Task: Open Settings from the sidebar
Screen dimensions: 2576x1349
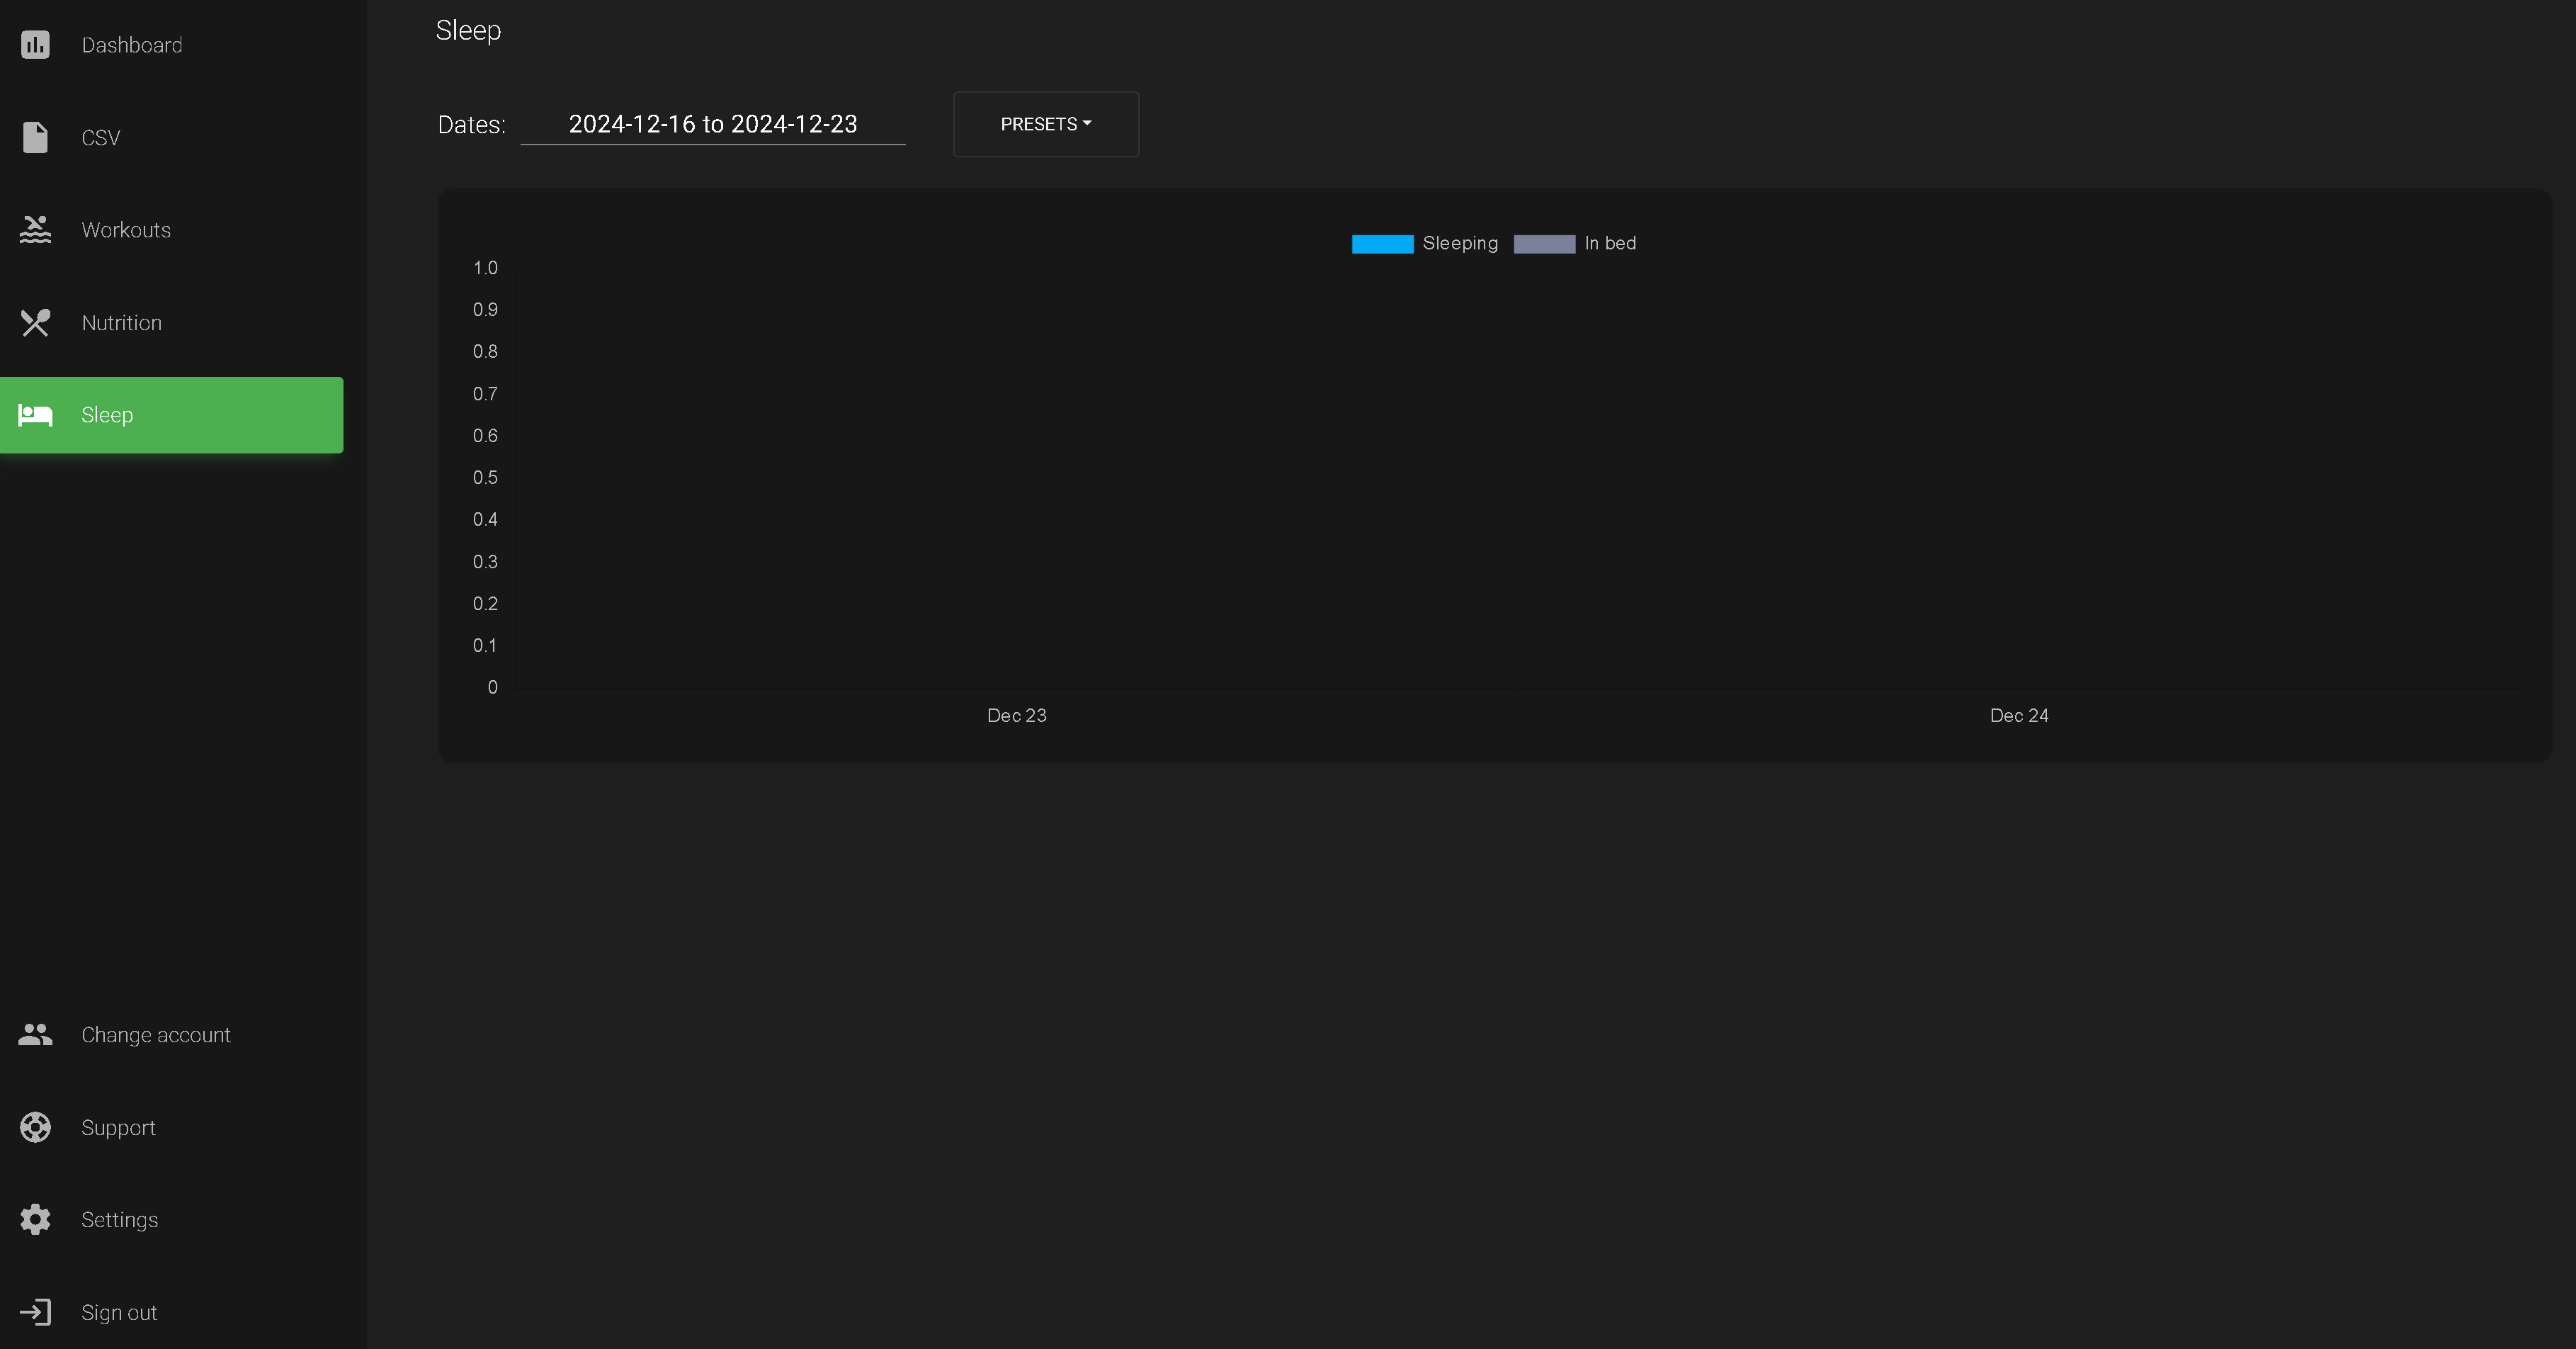Action: [171, 1219]
